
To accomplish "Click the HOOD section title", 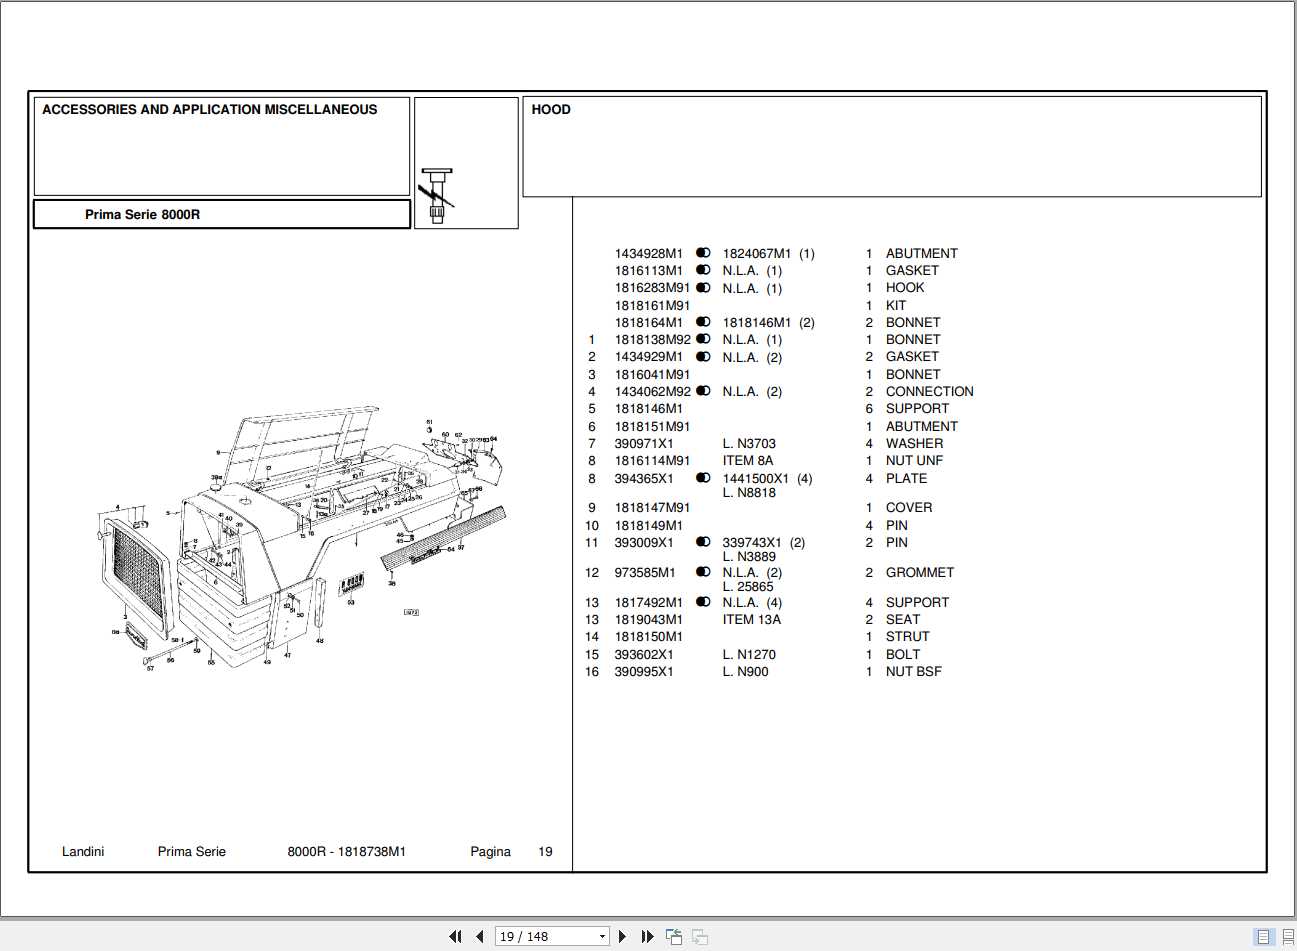I will coord(551,110).
